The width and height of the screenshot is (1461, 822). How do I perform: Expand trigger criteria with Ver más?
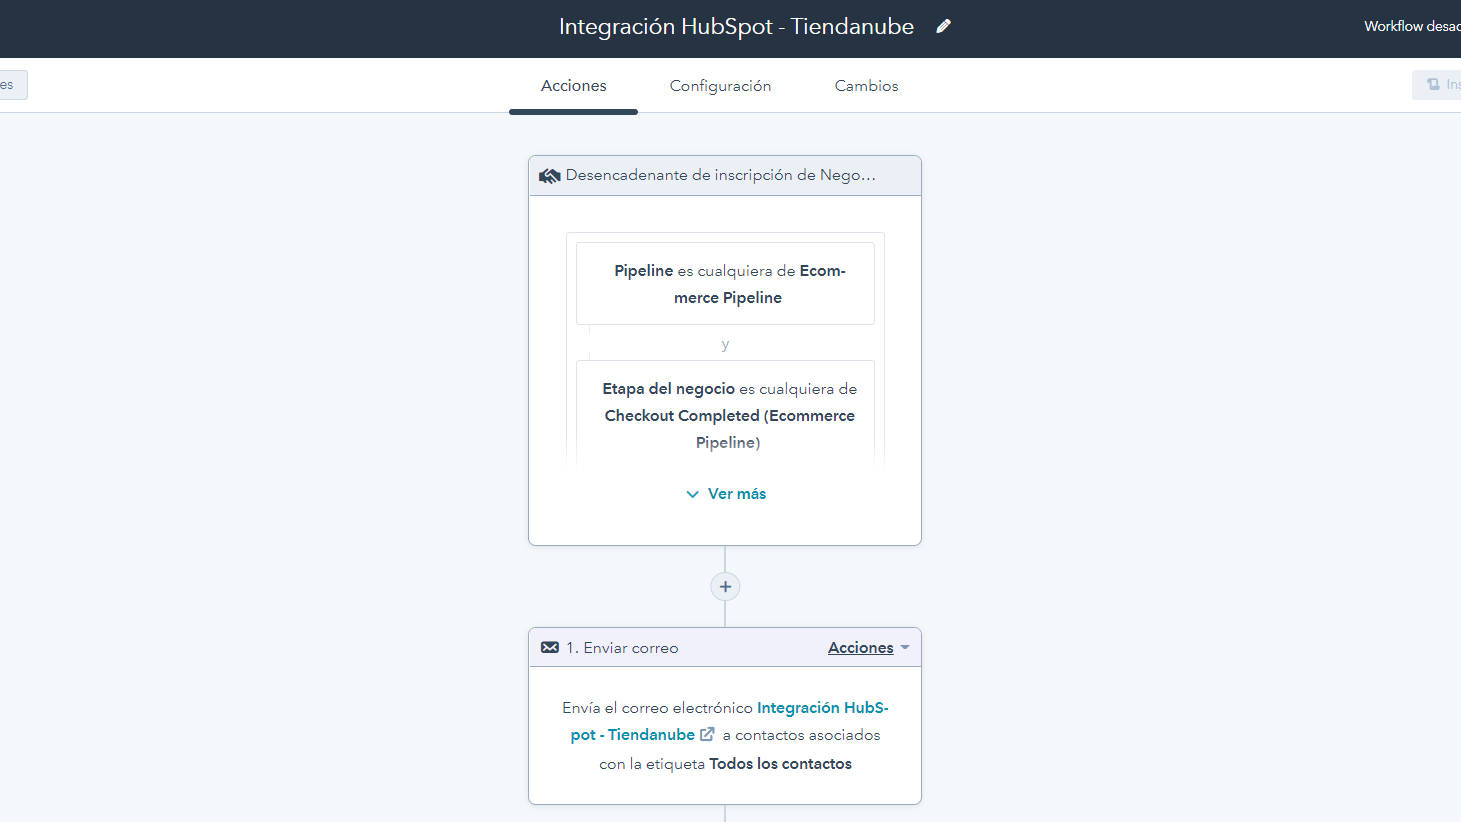coord(726,494)
